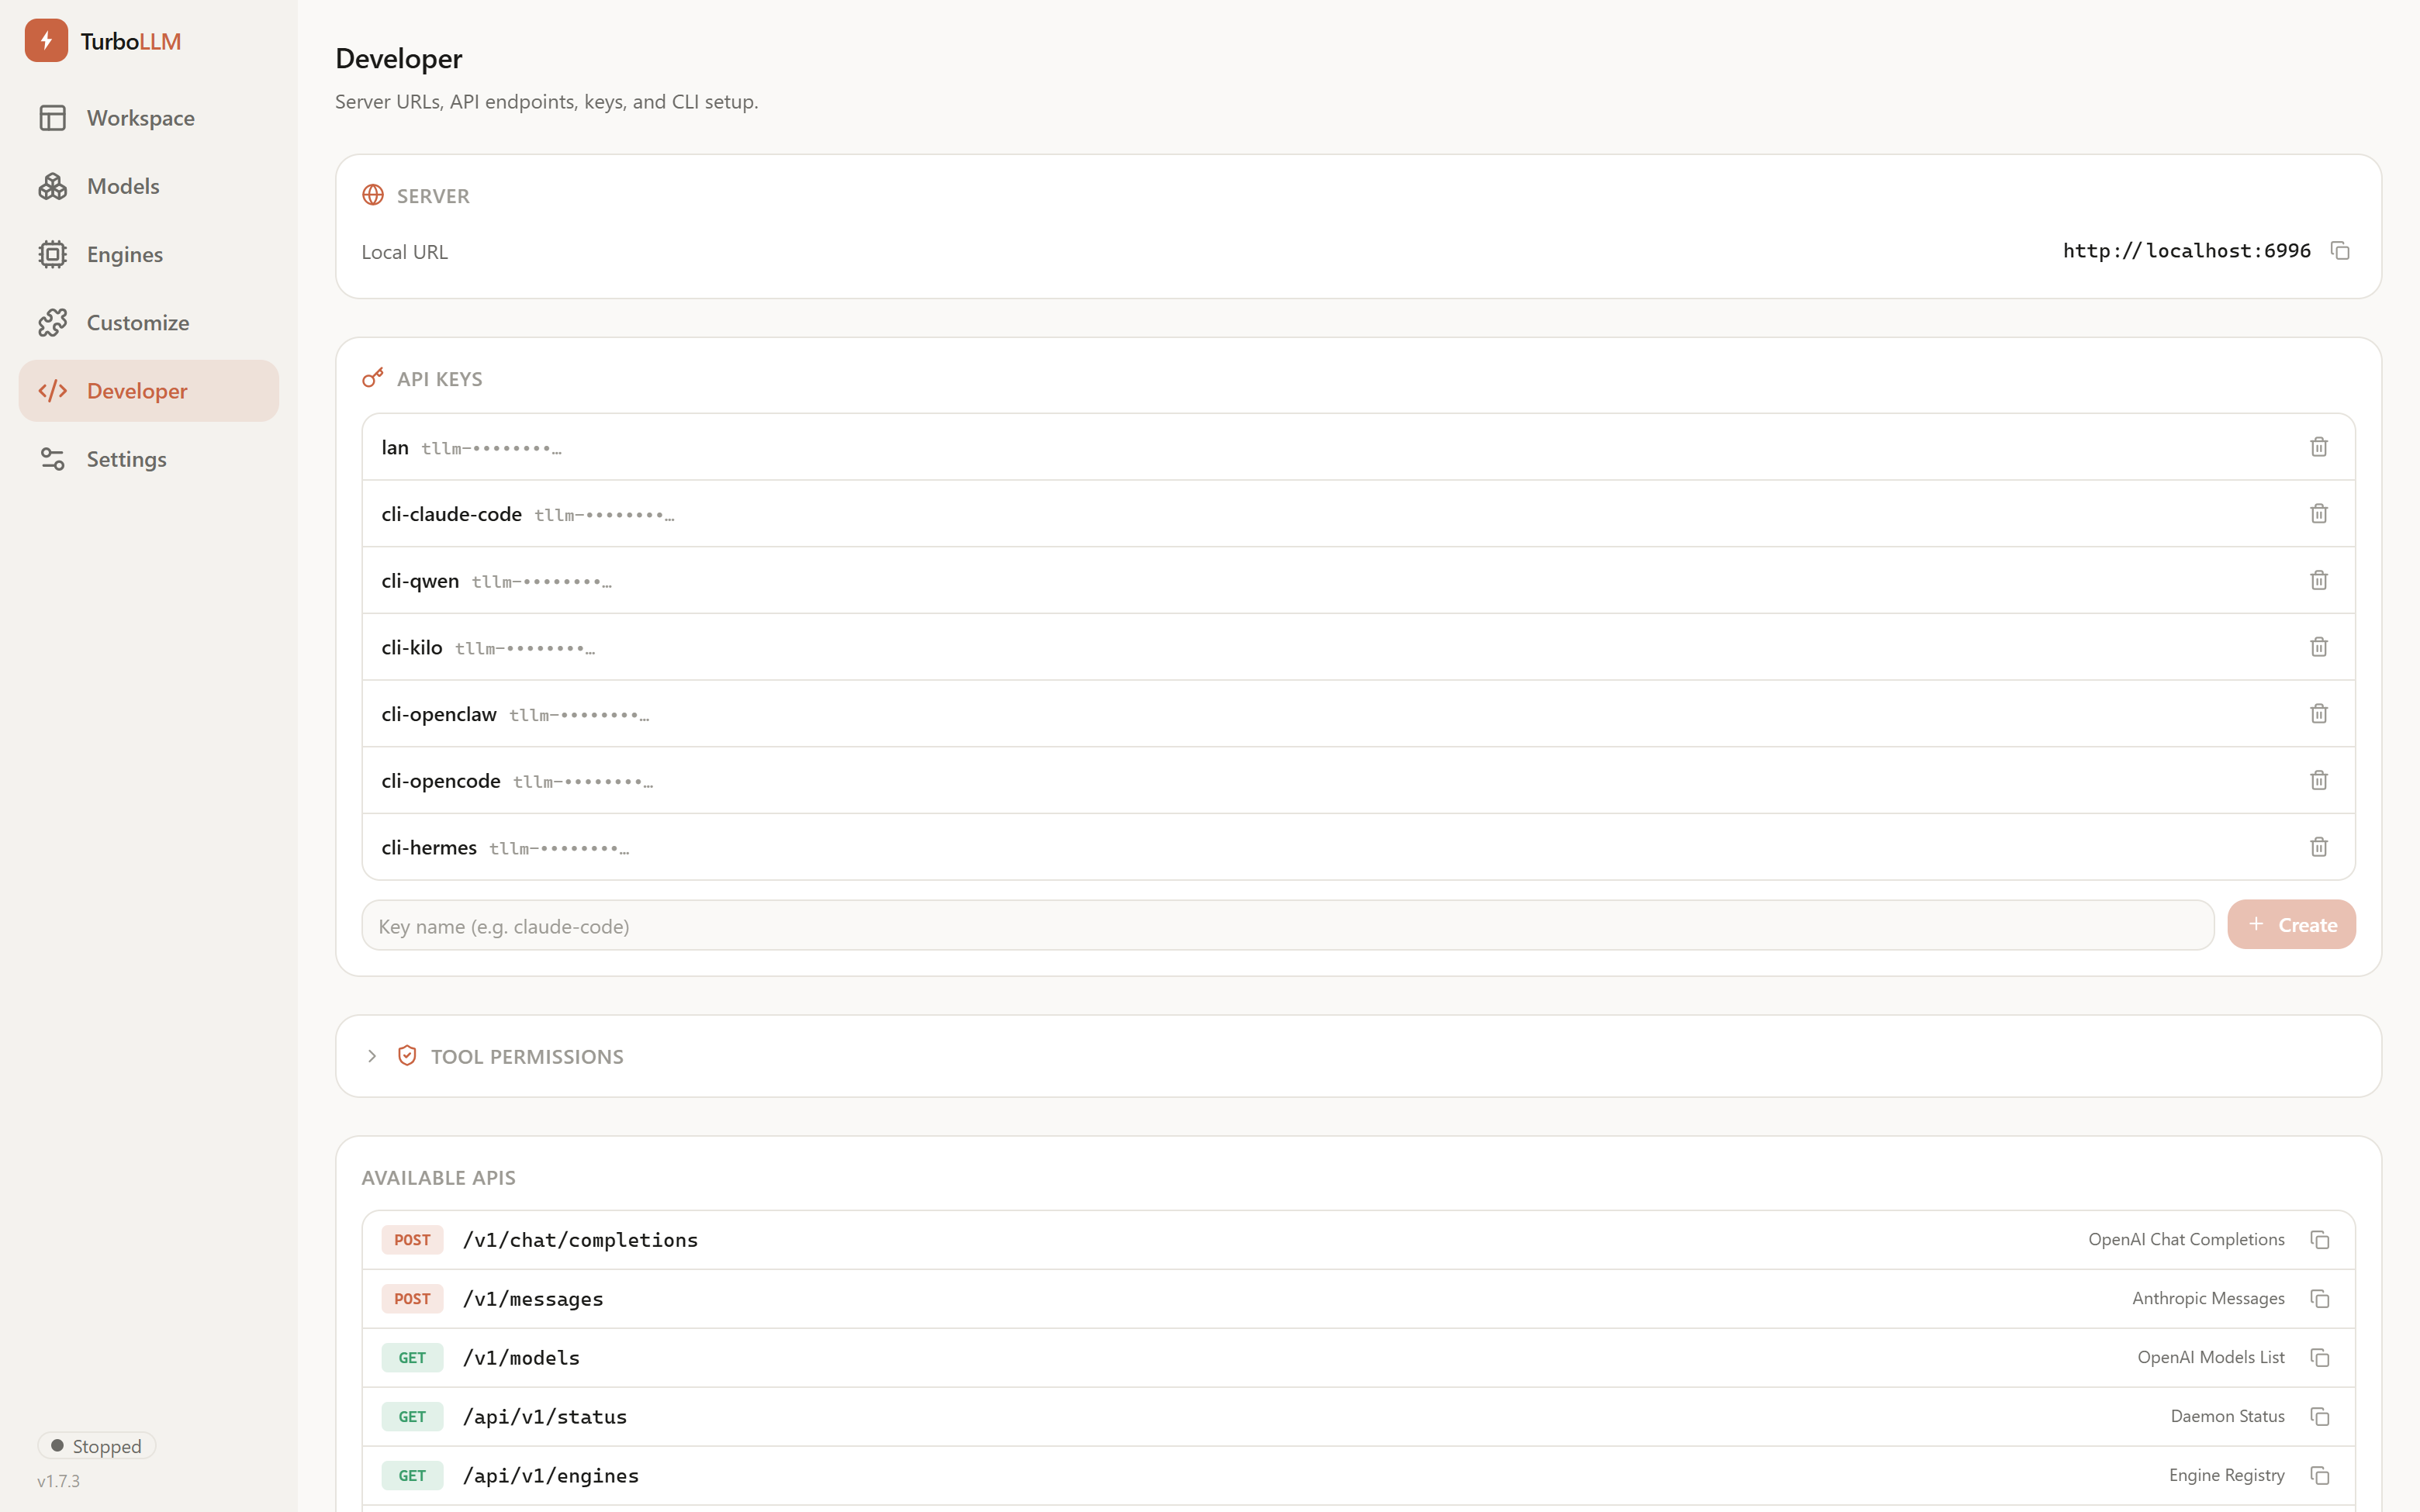Click the cli-kilo key name
This screenshot has height=1512, width=2420.
pyautogui.click(x=411, y=647)
